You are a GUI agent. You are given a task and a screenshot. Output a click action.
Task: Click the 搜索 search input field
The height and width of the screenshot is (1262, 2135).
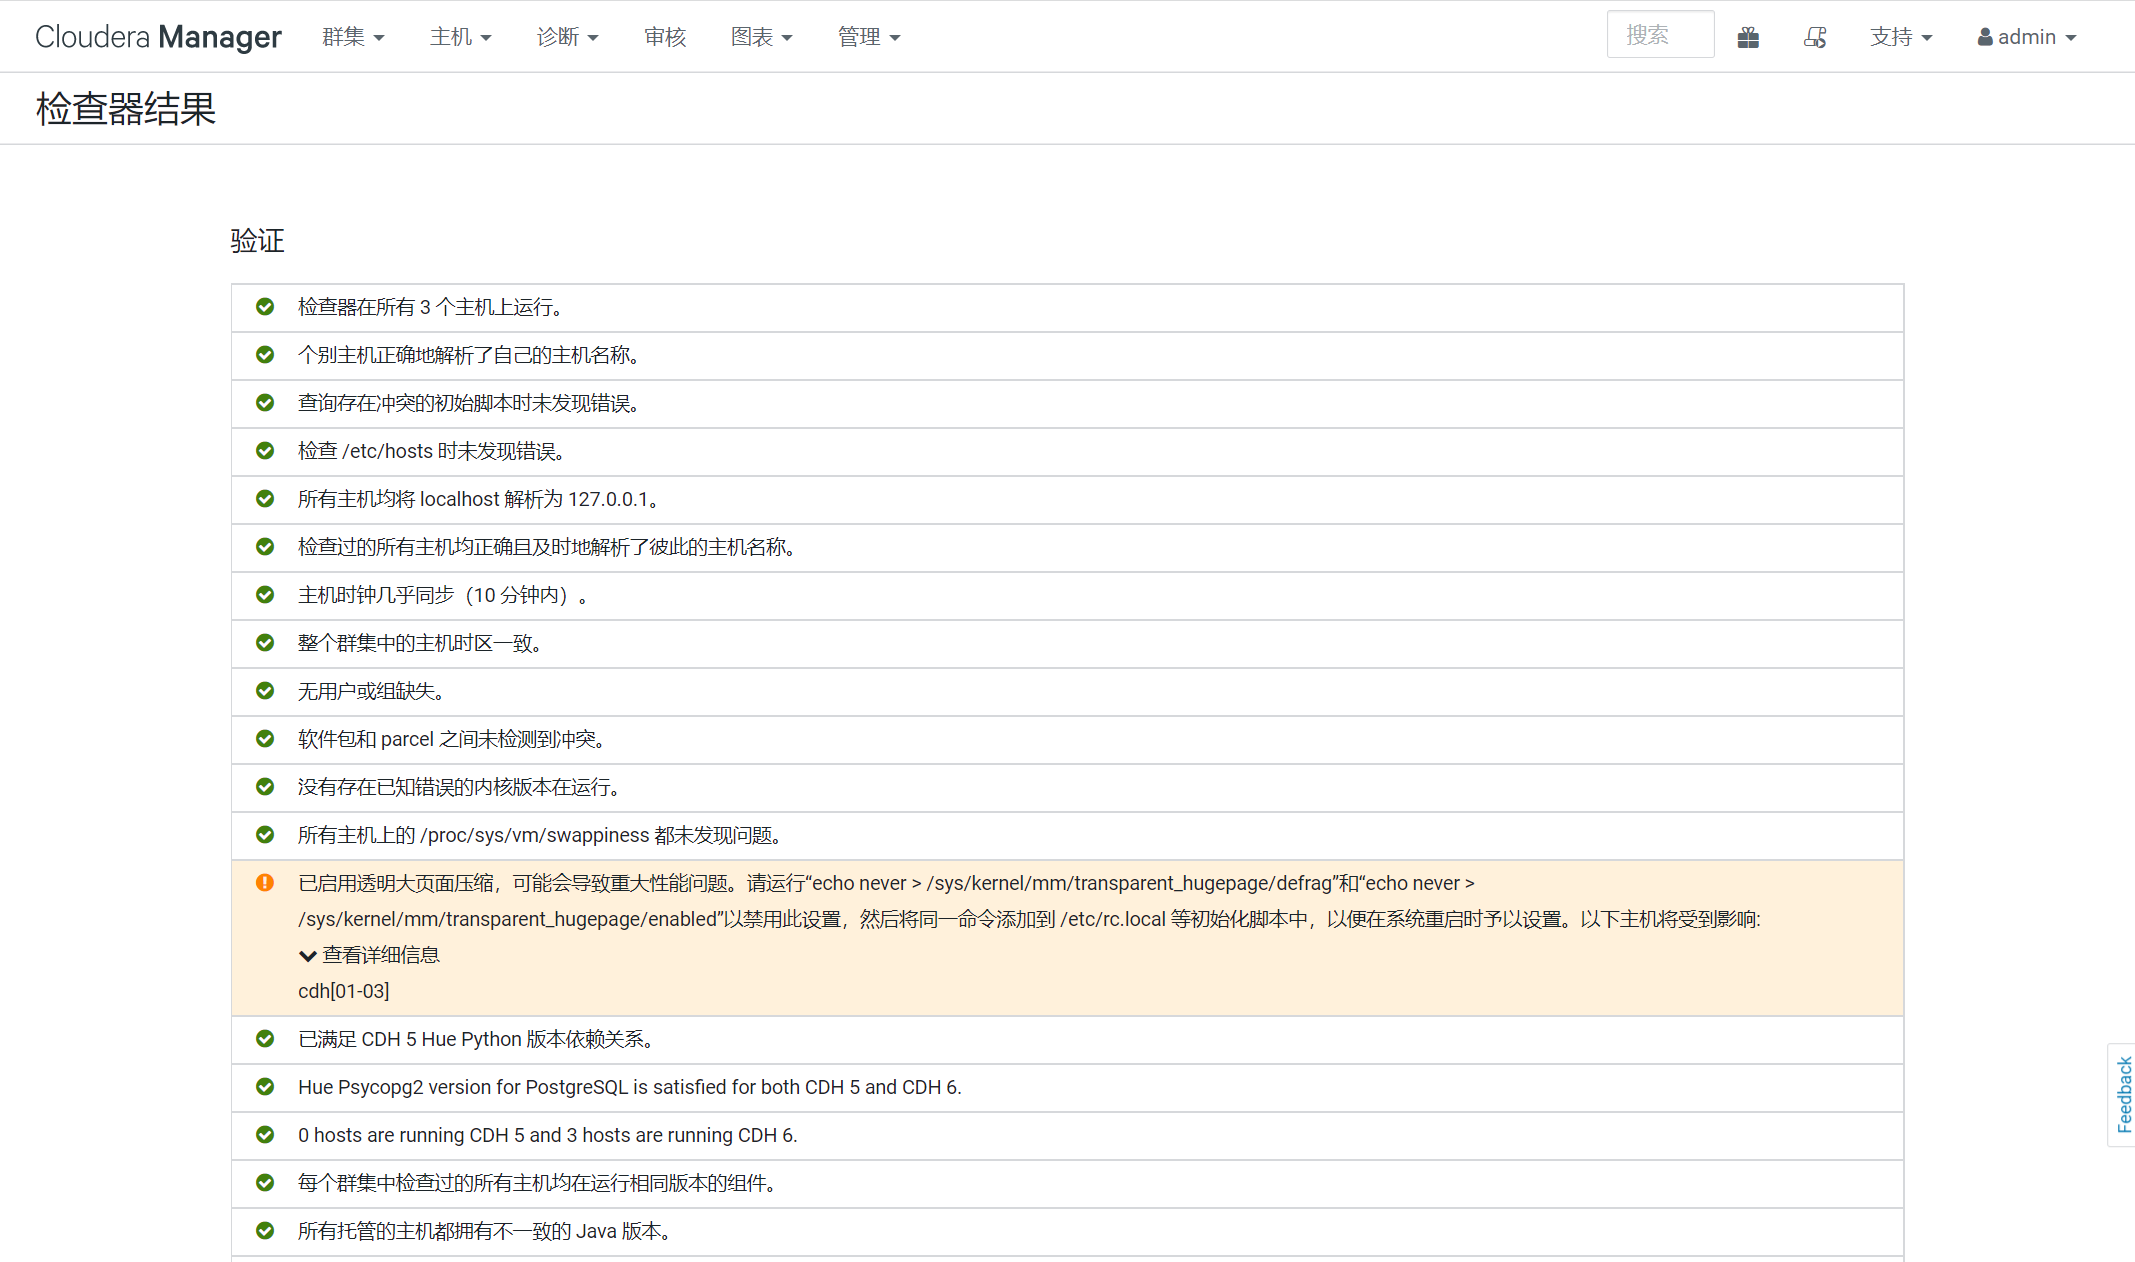tap(1659, 35)
